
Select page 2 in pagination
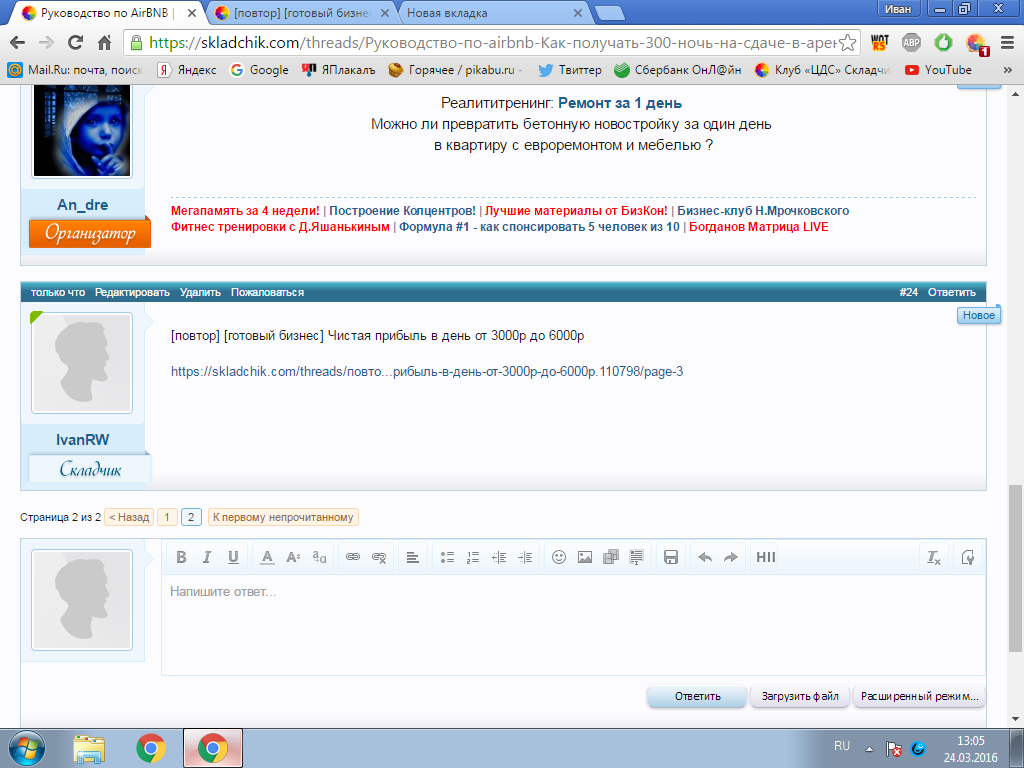191,517
